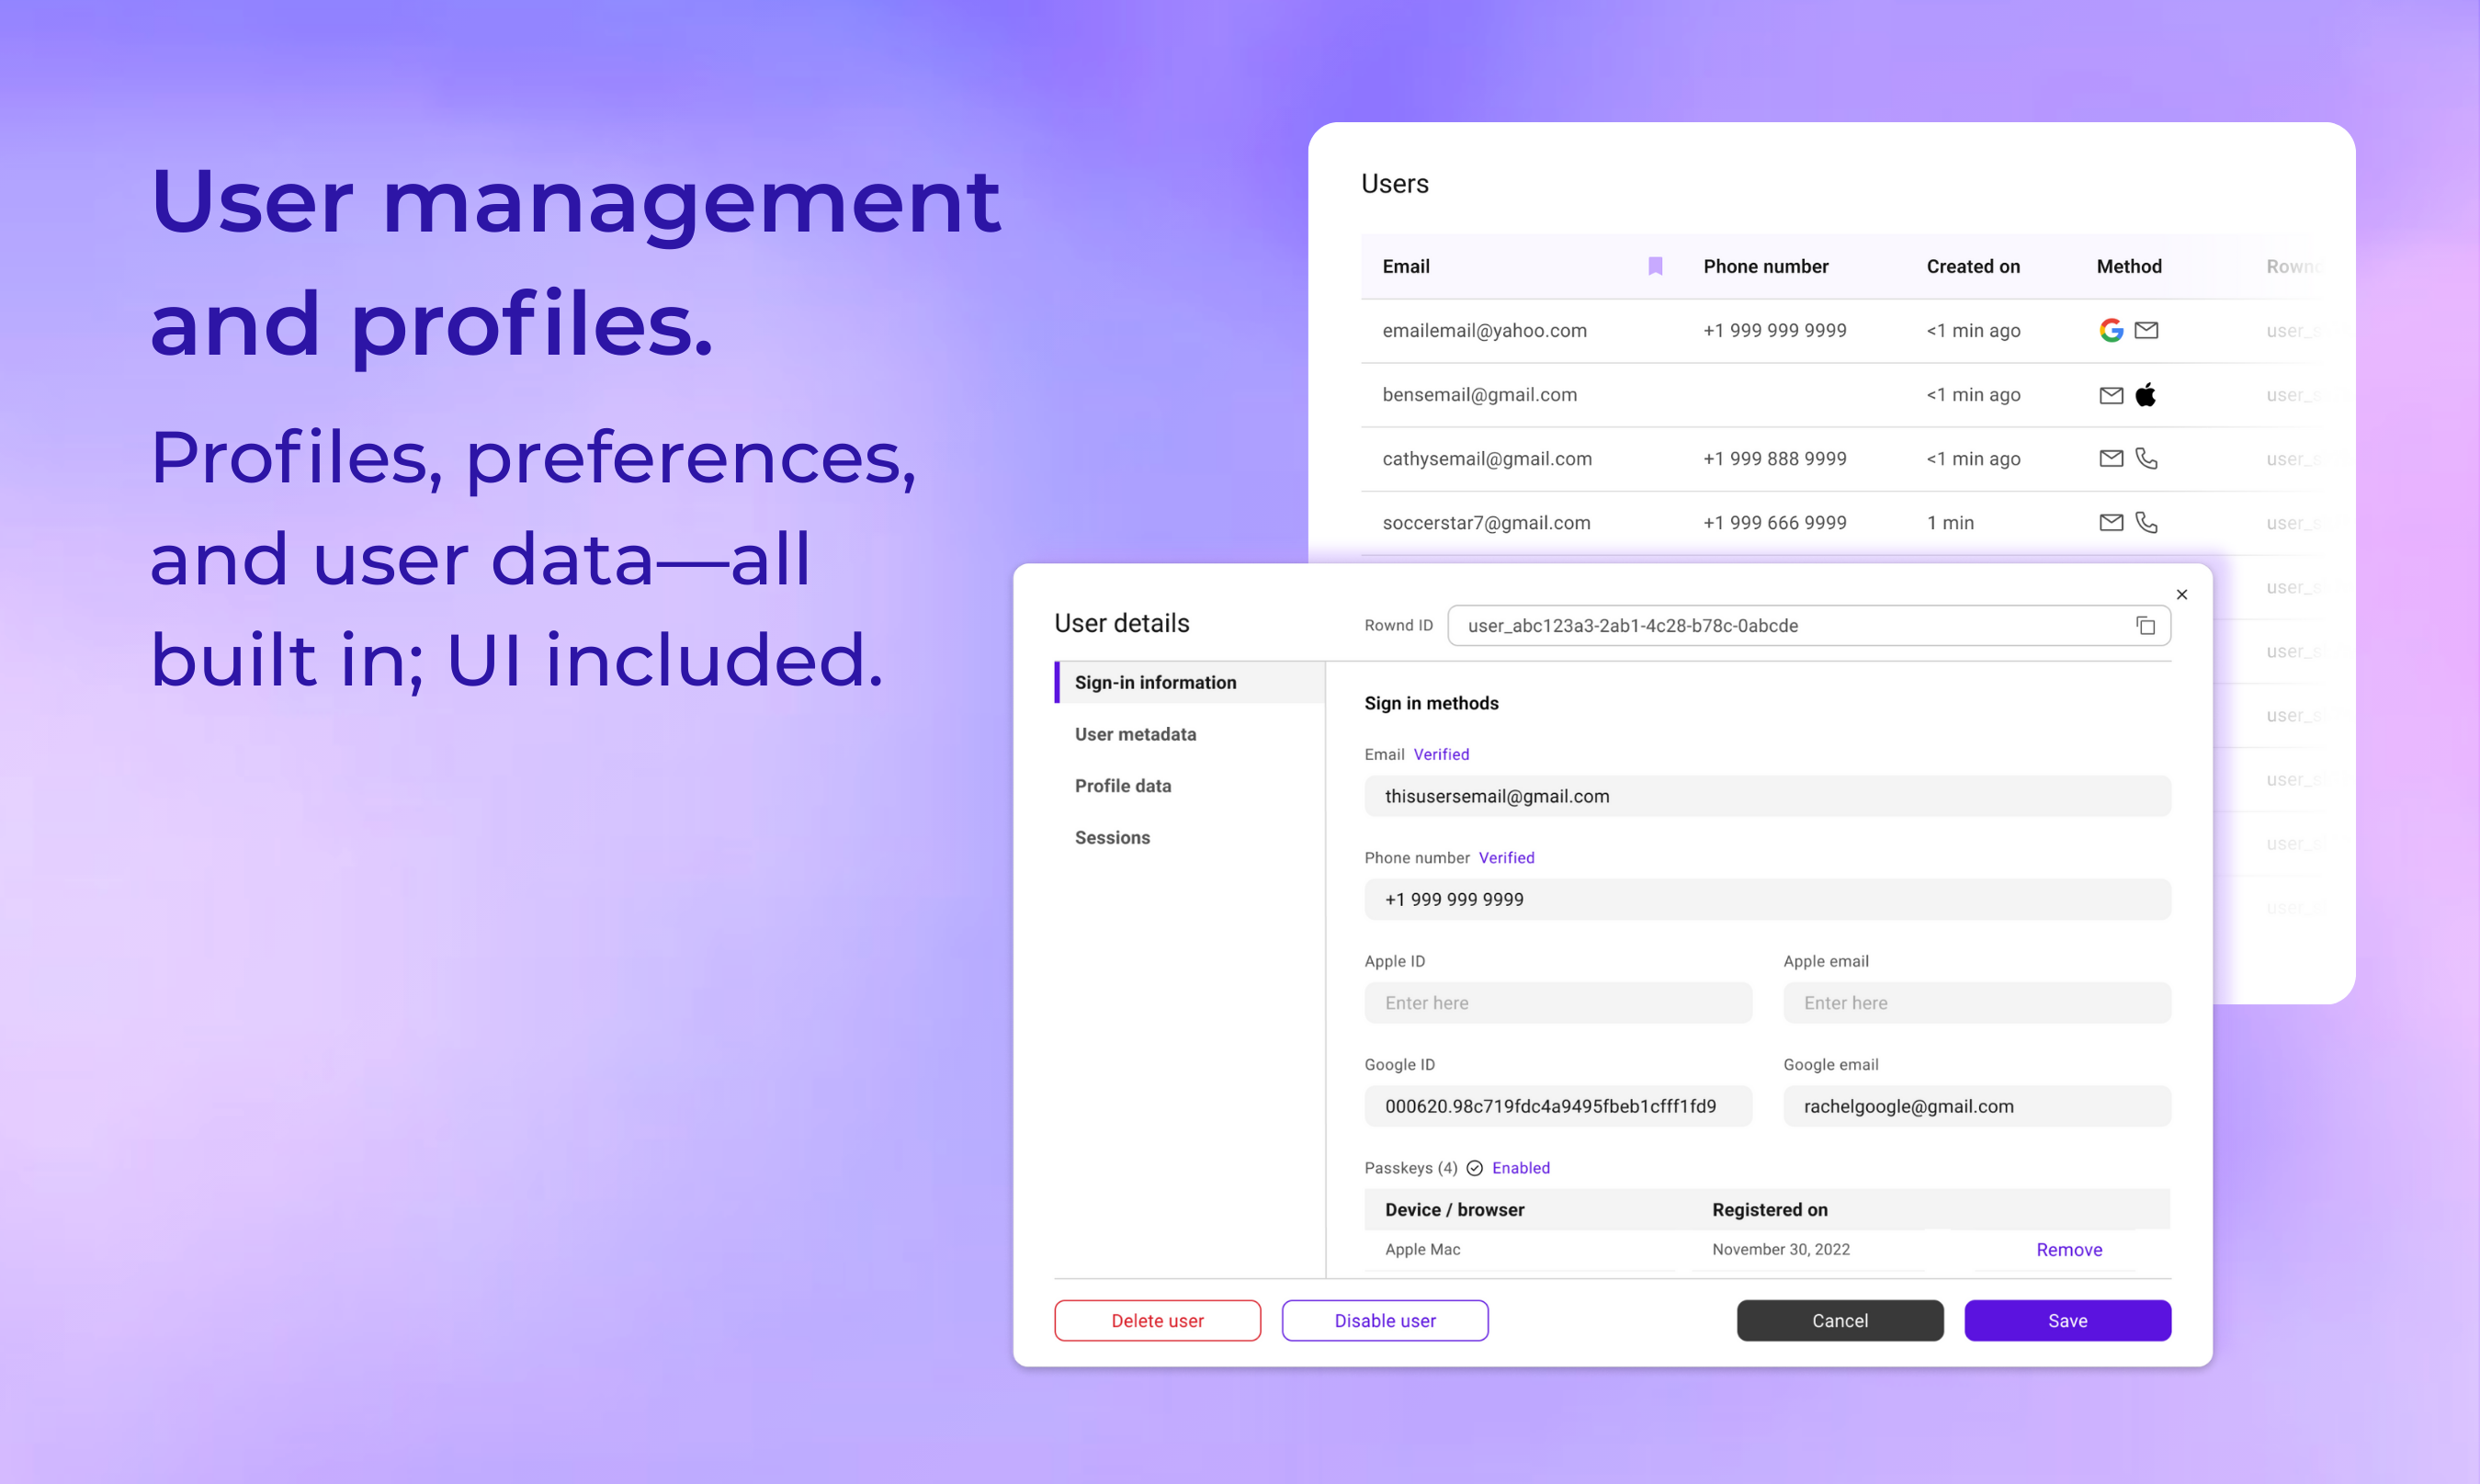Click the Method column header
Image resolution: width=2480 pixels, height=1484 pixels.
(2129, 266)
